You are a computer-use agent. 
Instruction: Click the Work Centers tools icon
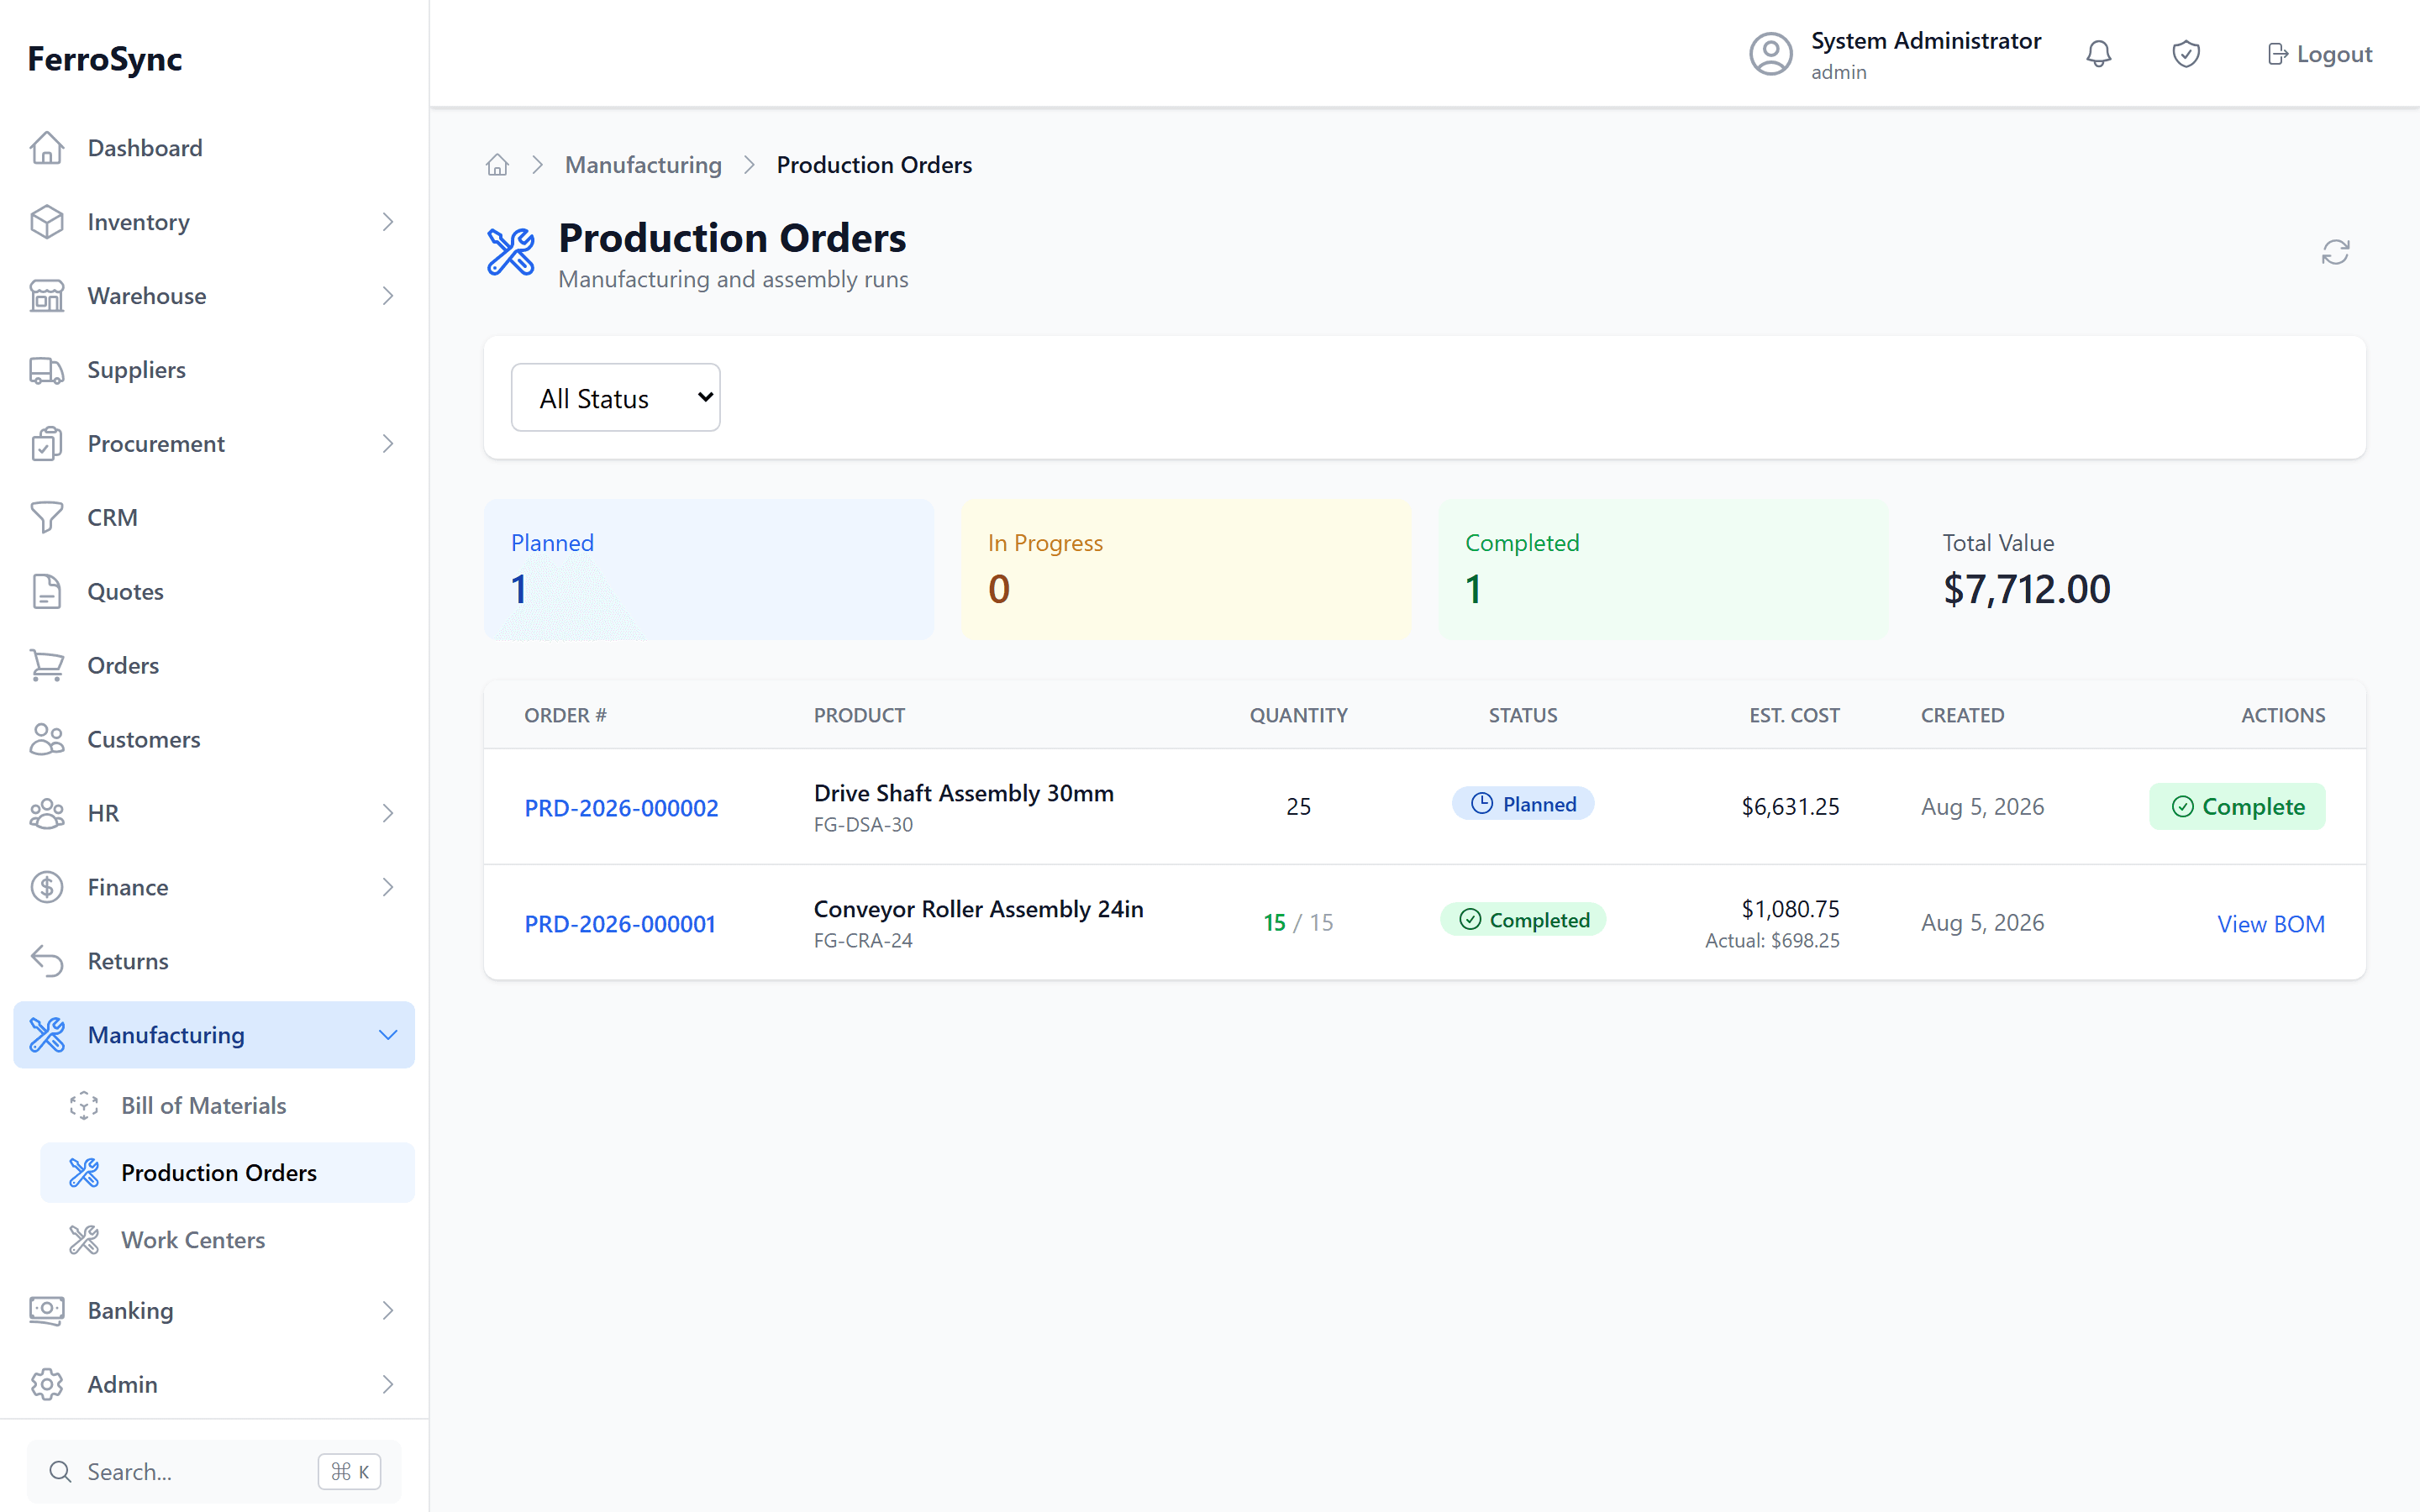(x=84, y=1240)
